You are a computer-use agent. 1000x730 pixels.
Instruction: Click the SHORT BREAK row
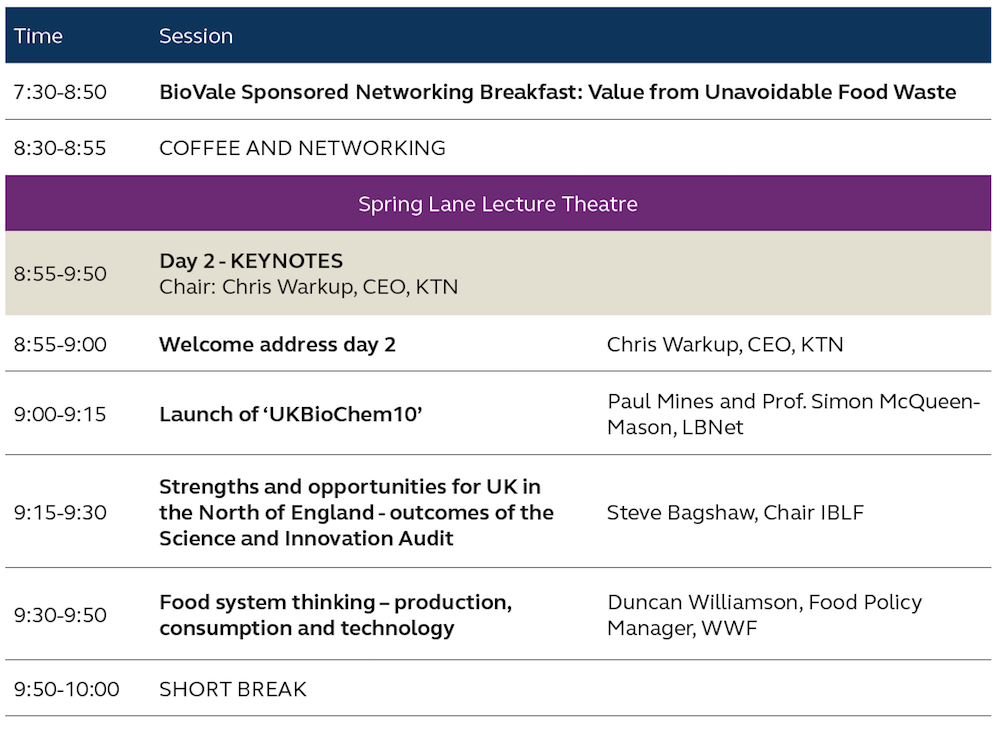tap(498, 689)
